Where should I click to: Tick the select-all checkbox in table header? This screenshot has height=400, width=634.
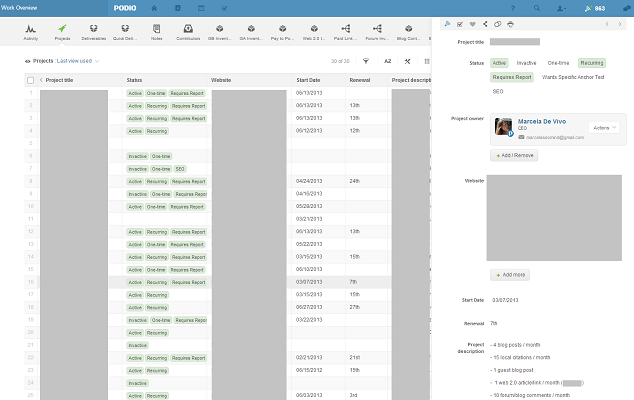click(30, 79)
